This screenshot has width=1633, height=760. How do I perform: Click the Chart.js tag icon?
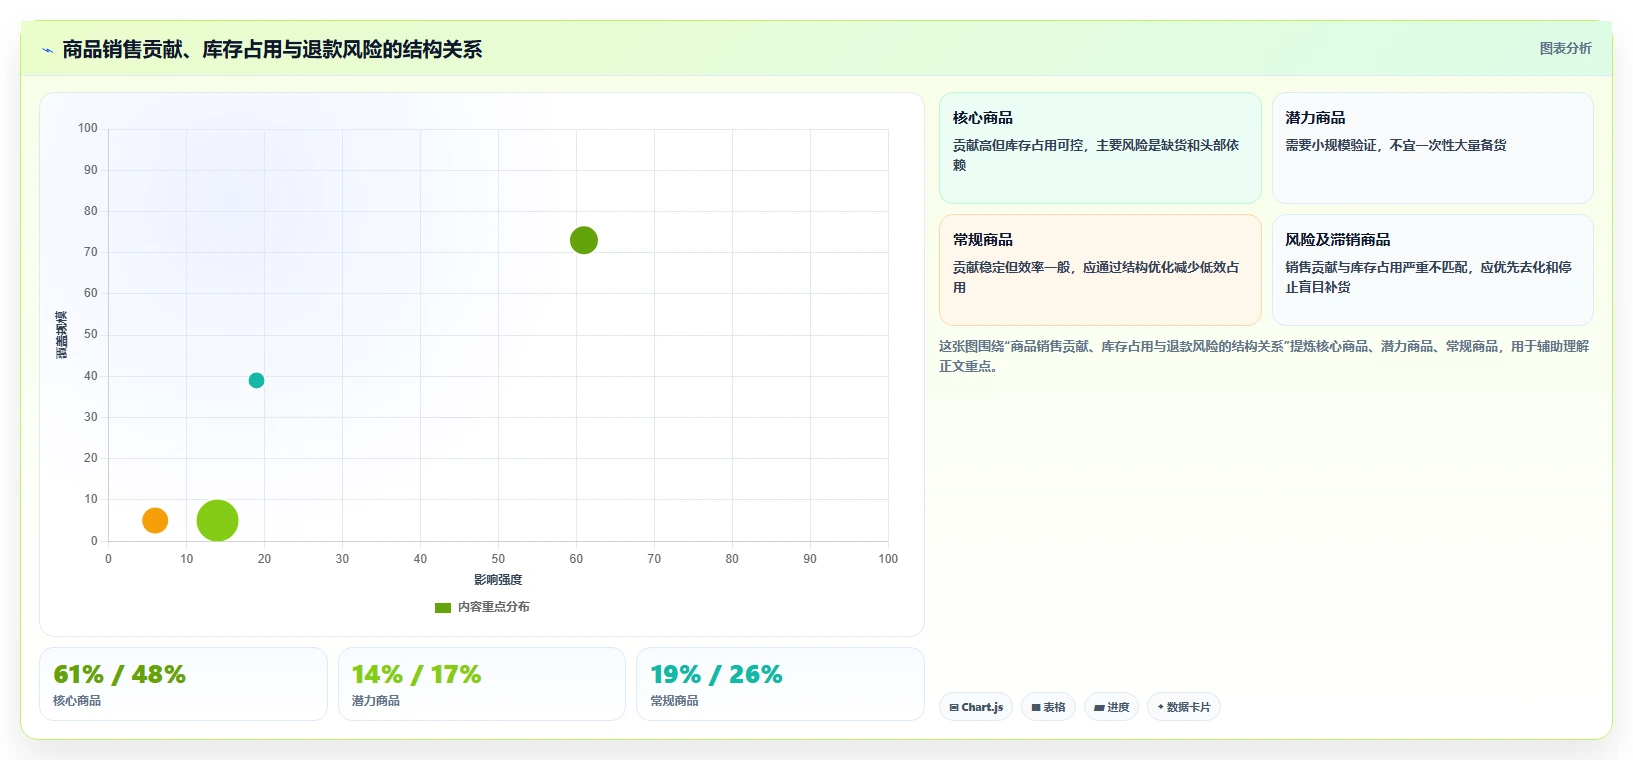pos(954,707)
